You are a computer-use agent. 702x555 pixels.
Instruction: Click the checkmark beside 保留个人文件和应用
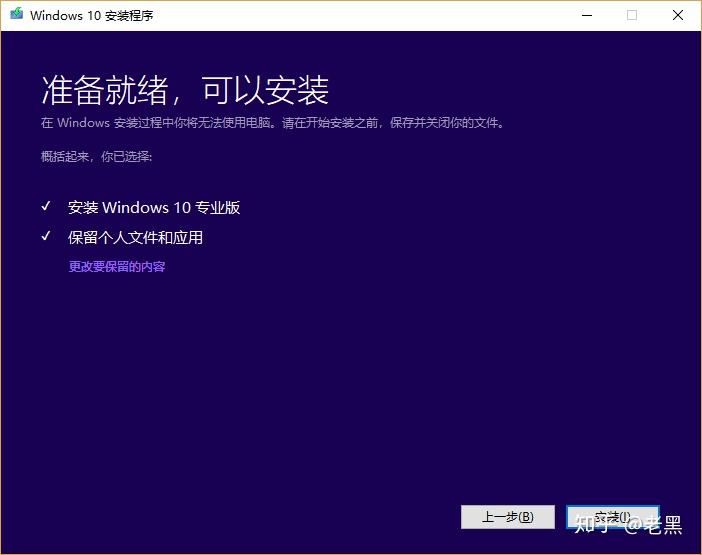[x=46, y=237]
